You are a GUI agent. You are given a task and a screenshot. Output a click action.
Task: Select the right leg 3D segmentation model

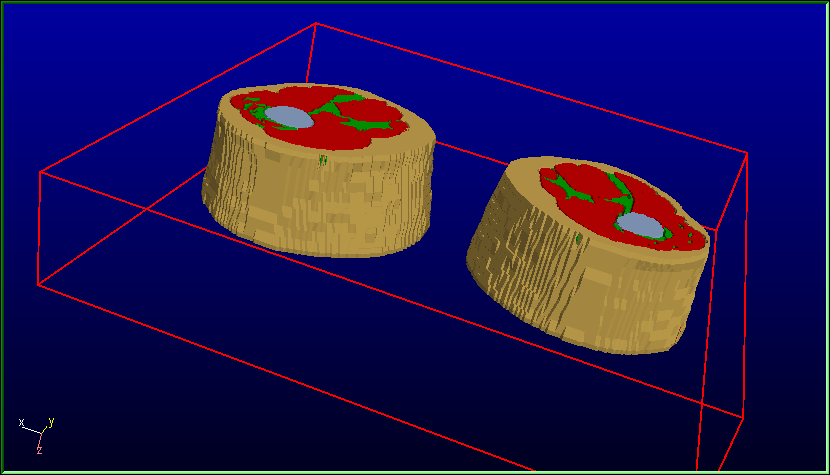click(588, 255)
